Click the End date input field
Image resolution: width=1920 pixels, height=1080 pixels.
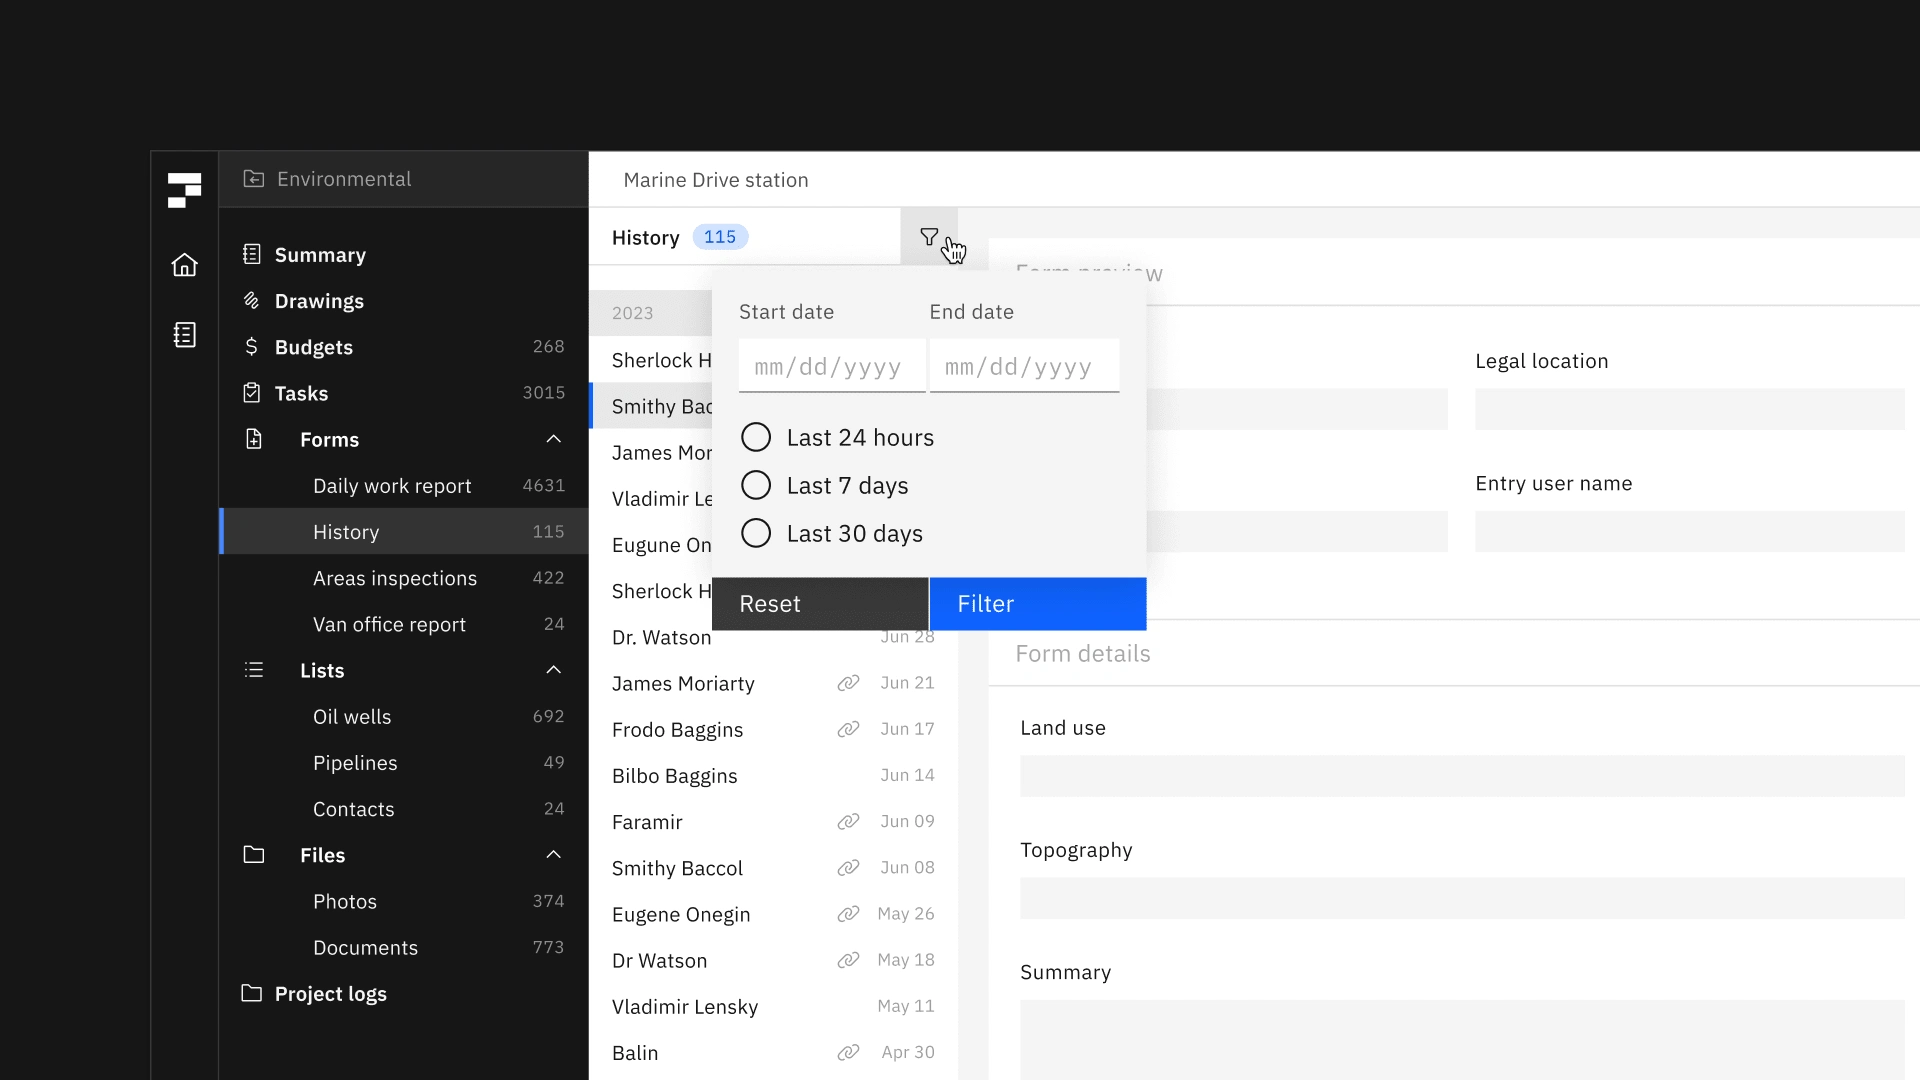pyautogui.click(x=1023, y=366)
